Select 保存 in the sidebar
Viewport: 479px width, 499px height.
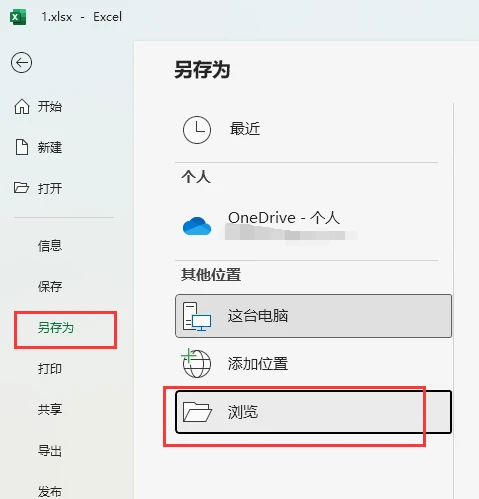click(50, 286)
